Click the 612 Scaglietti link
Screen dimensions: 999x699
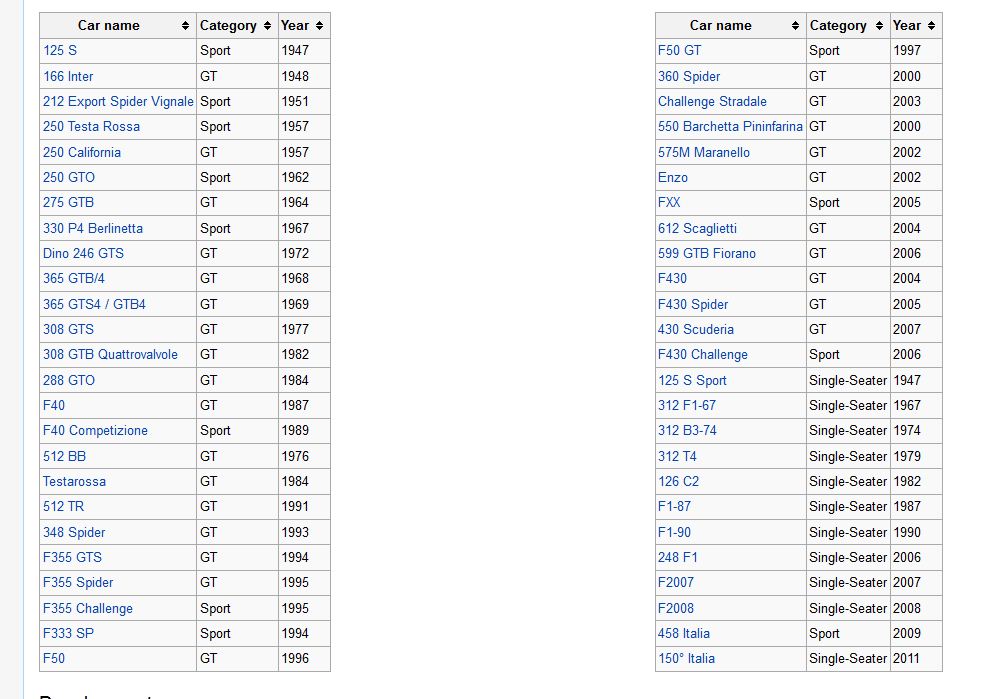[x=698, y=229]
